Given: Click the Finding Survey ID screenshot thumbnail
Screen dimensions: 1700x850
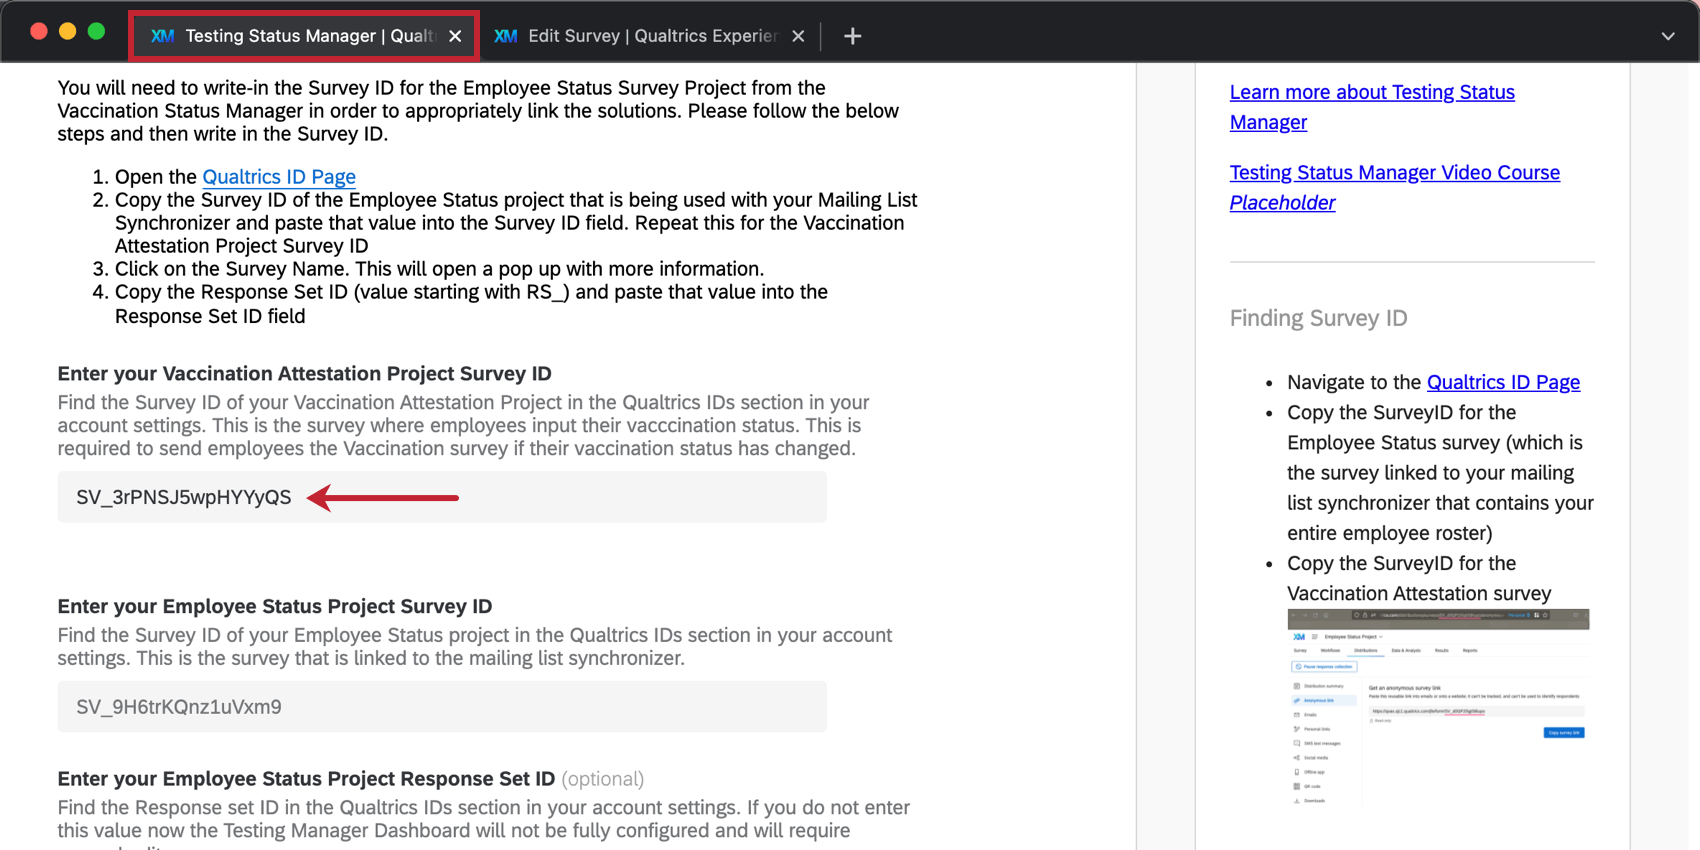Looking at the screenshot, I should 1438,708.
